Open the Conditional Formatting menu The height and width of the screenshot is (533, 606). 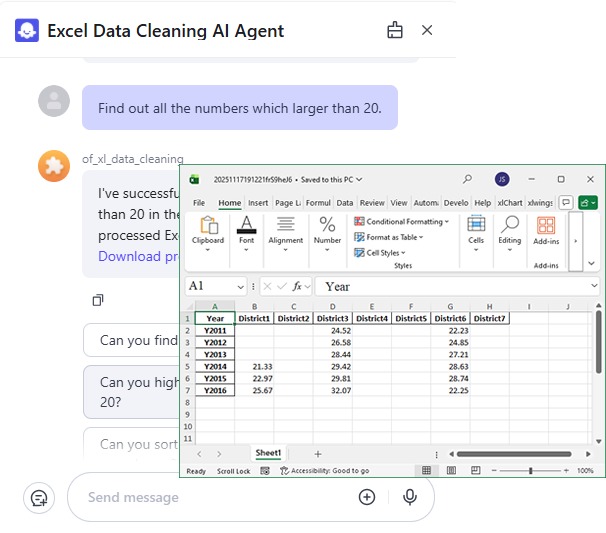click(x=401, y=221)
